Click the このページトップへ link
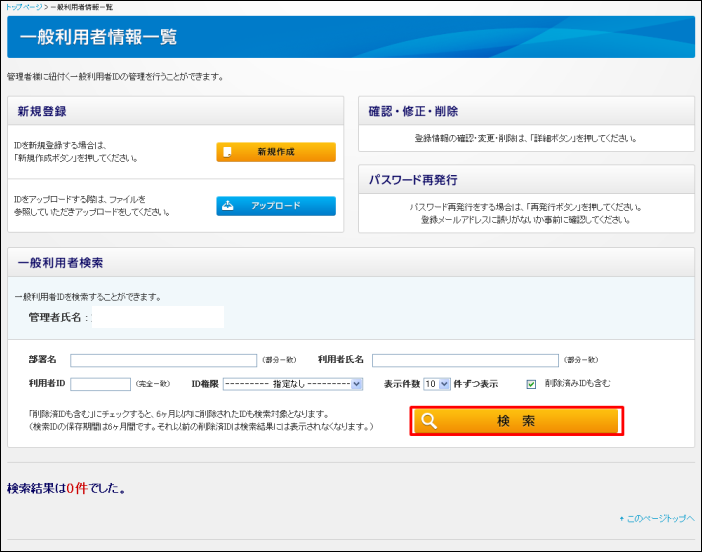This screenshot has height=552, width=702. [657, 518]
